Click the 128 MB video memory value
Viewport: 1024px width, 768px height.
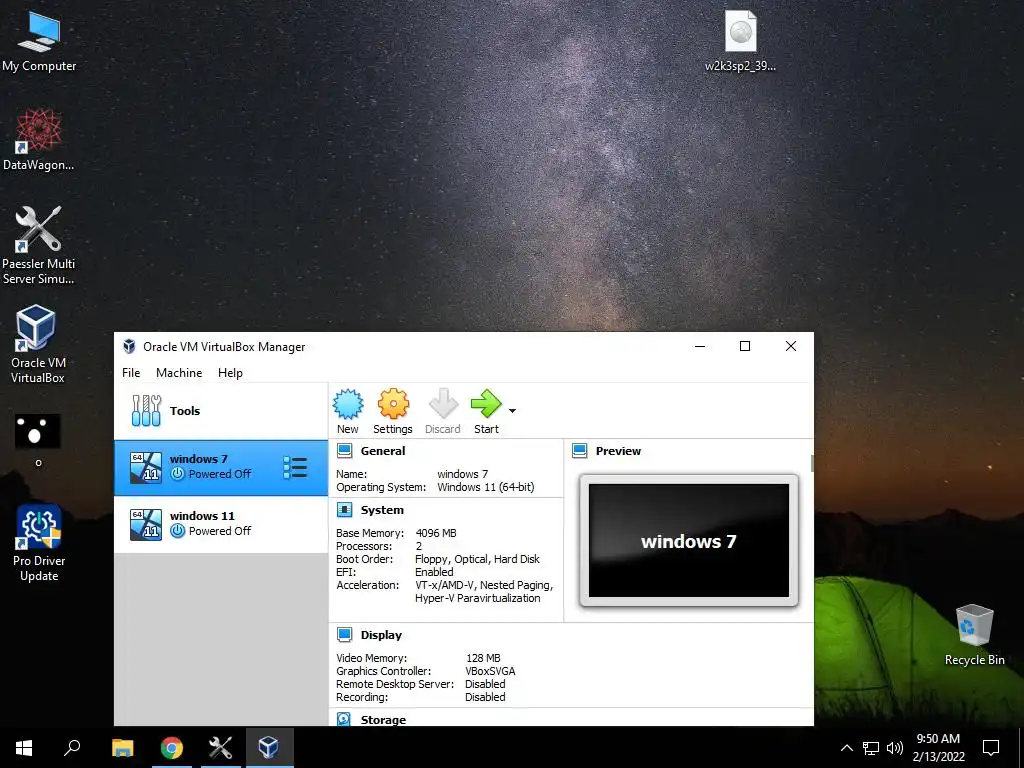tap(483, 658)
